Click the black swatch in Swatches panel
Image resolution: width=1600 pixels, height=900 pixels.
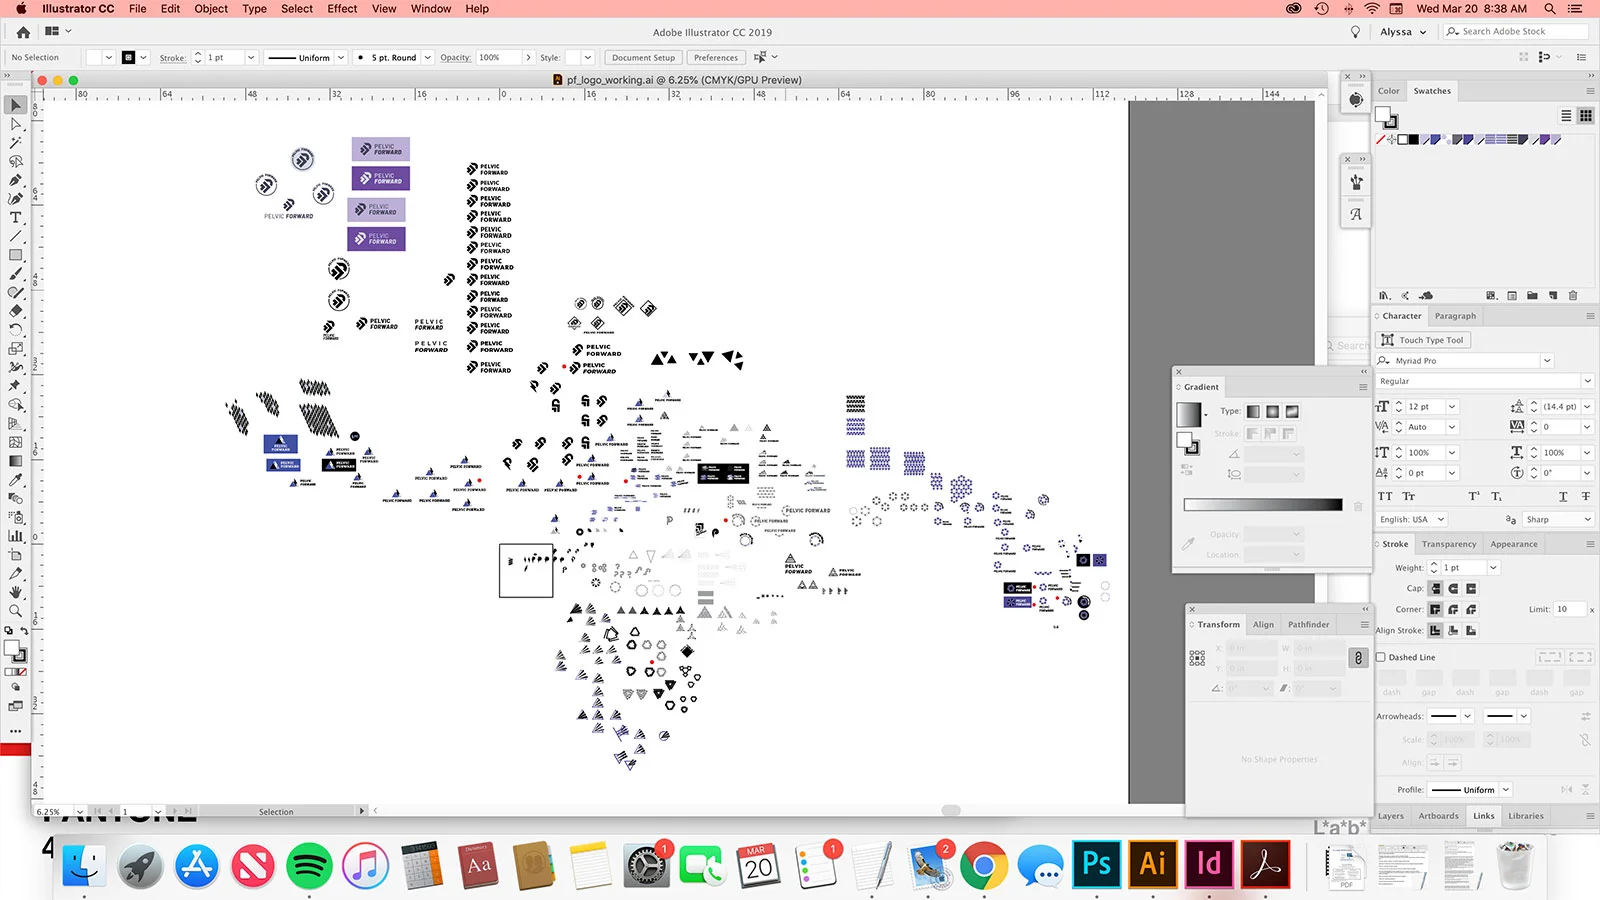coord(1414,140)
